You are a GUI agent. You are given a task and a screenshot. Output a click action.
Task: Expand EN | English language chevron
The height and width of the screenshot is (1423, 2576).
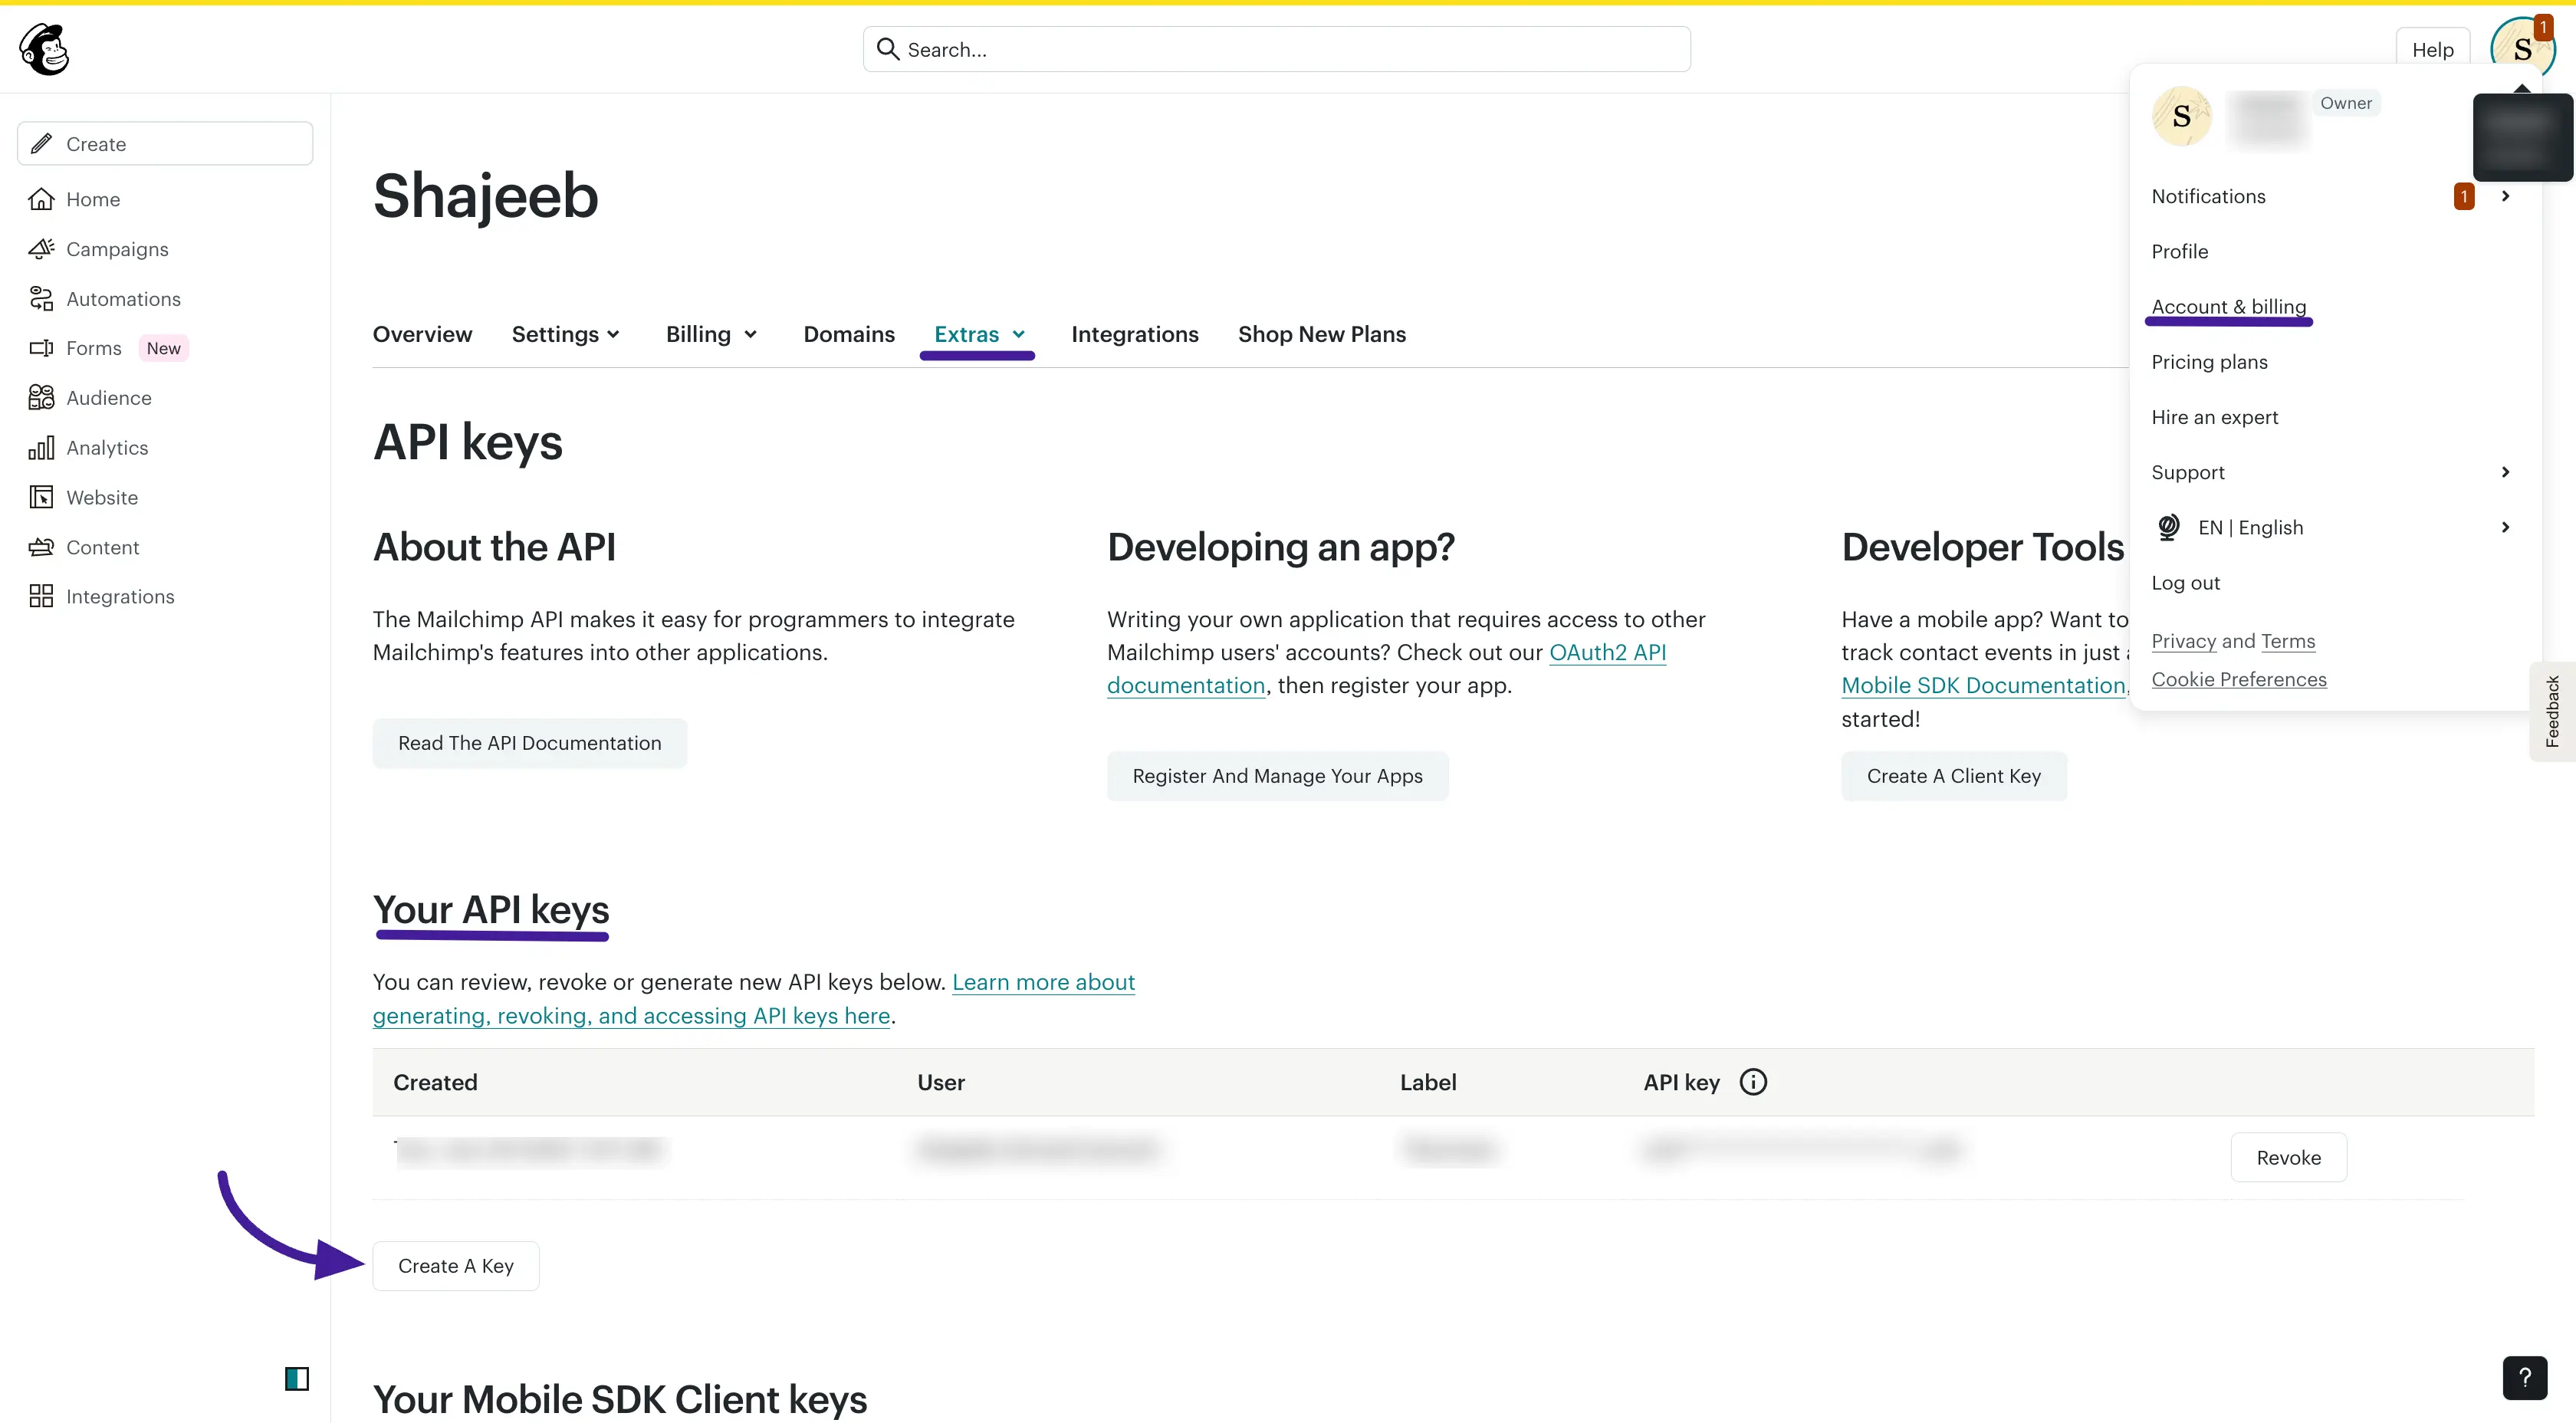[2505, 527]
